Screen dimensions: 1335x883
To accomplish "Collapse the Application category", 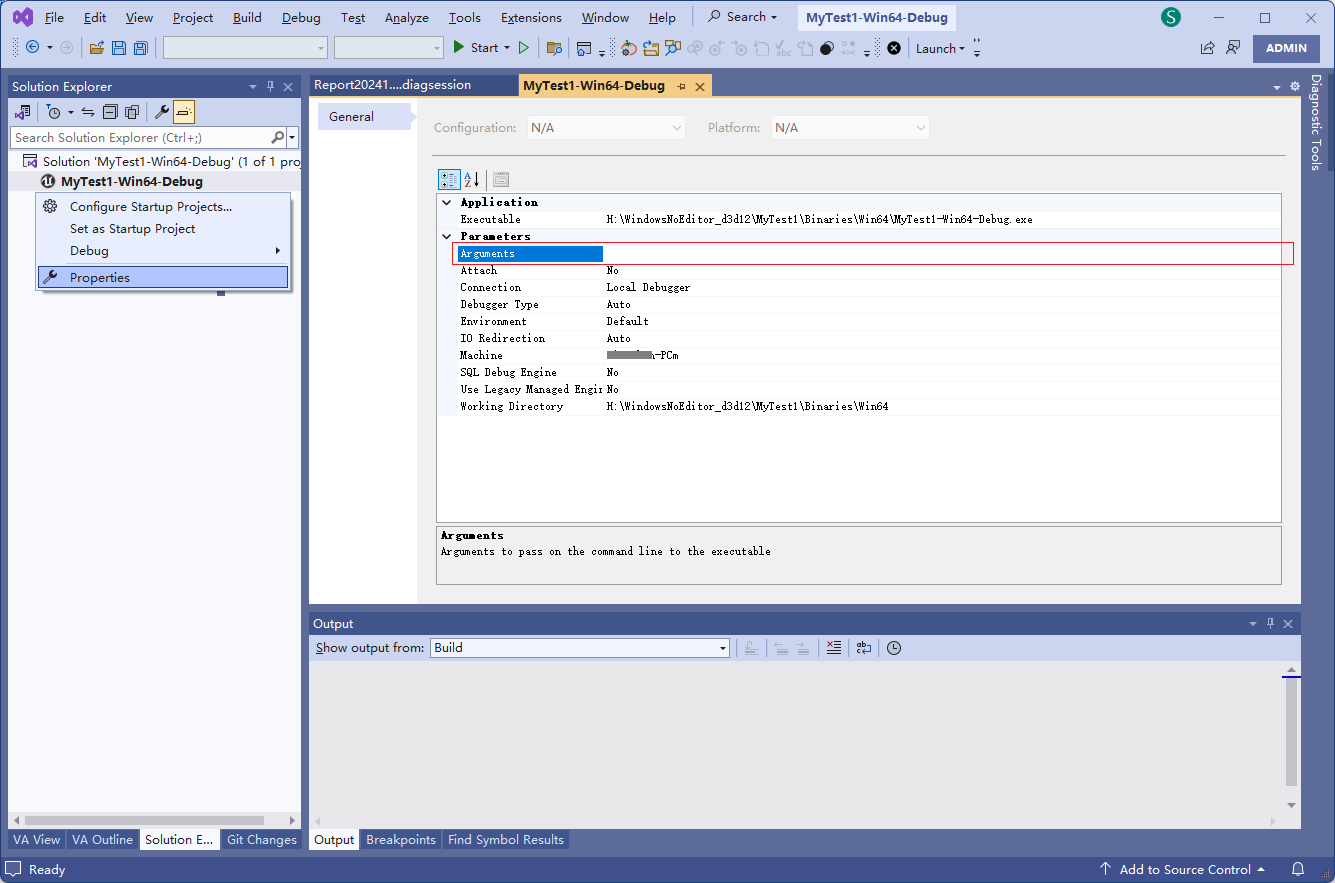I will [x=446, y=202].
